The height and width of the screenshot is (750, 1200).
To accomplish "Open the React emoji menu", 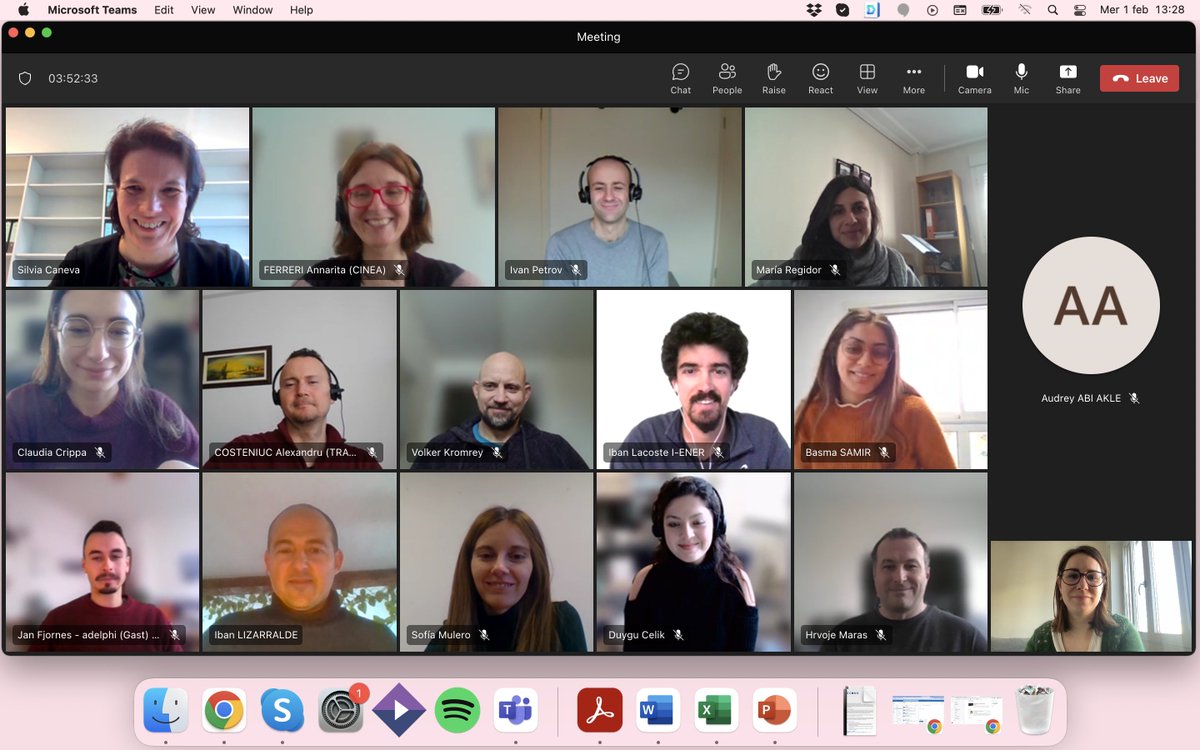I will (x=820, y=78).
